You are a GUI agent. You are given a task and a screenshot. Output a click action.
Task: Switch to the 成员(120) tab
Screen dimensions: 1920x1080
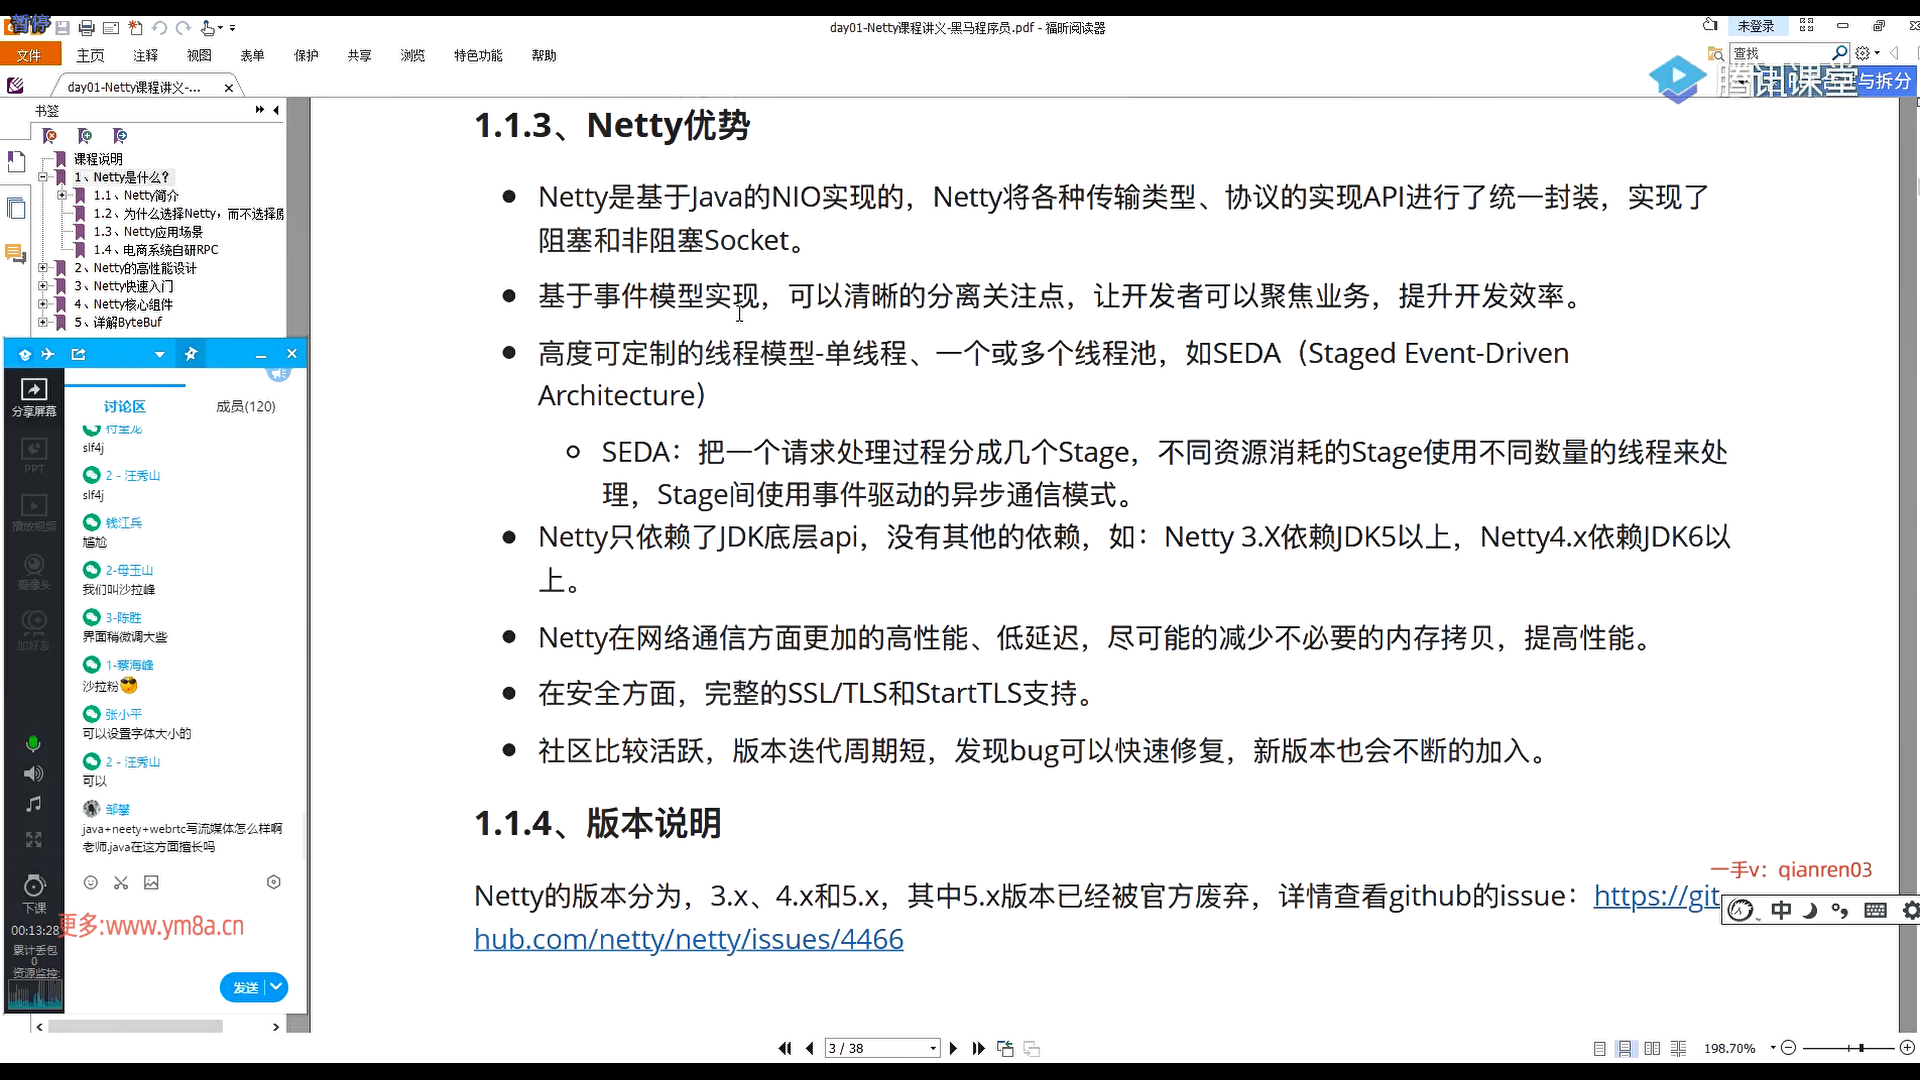tap(245, 406)
